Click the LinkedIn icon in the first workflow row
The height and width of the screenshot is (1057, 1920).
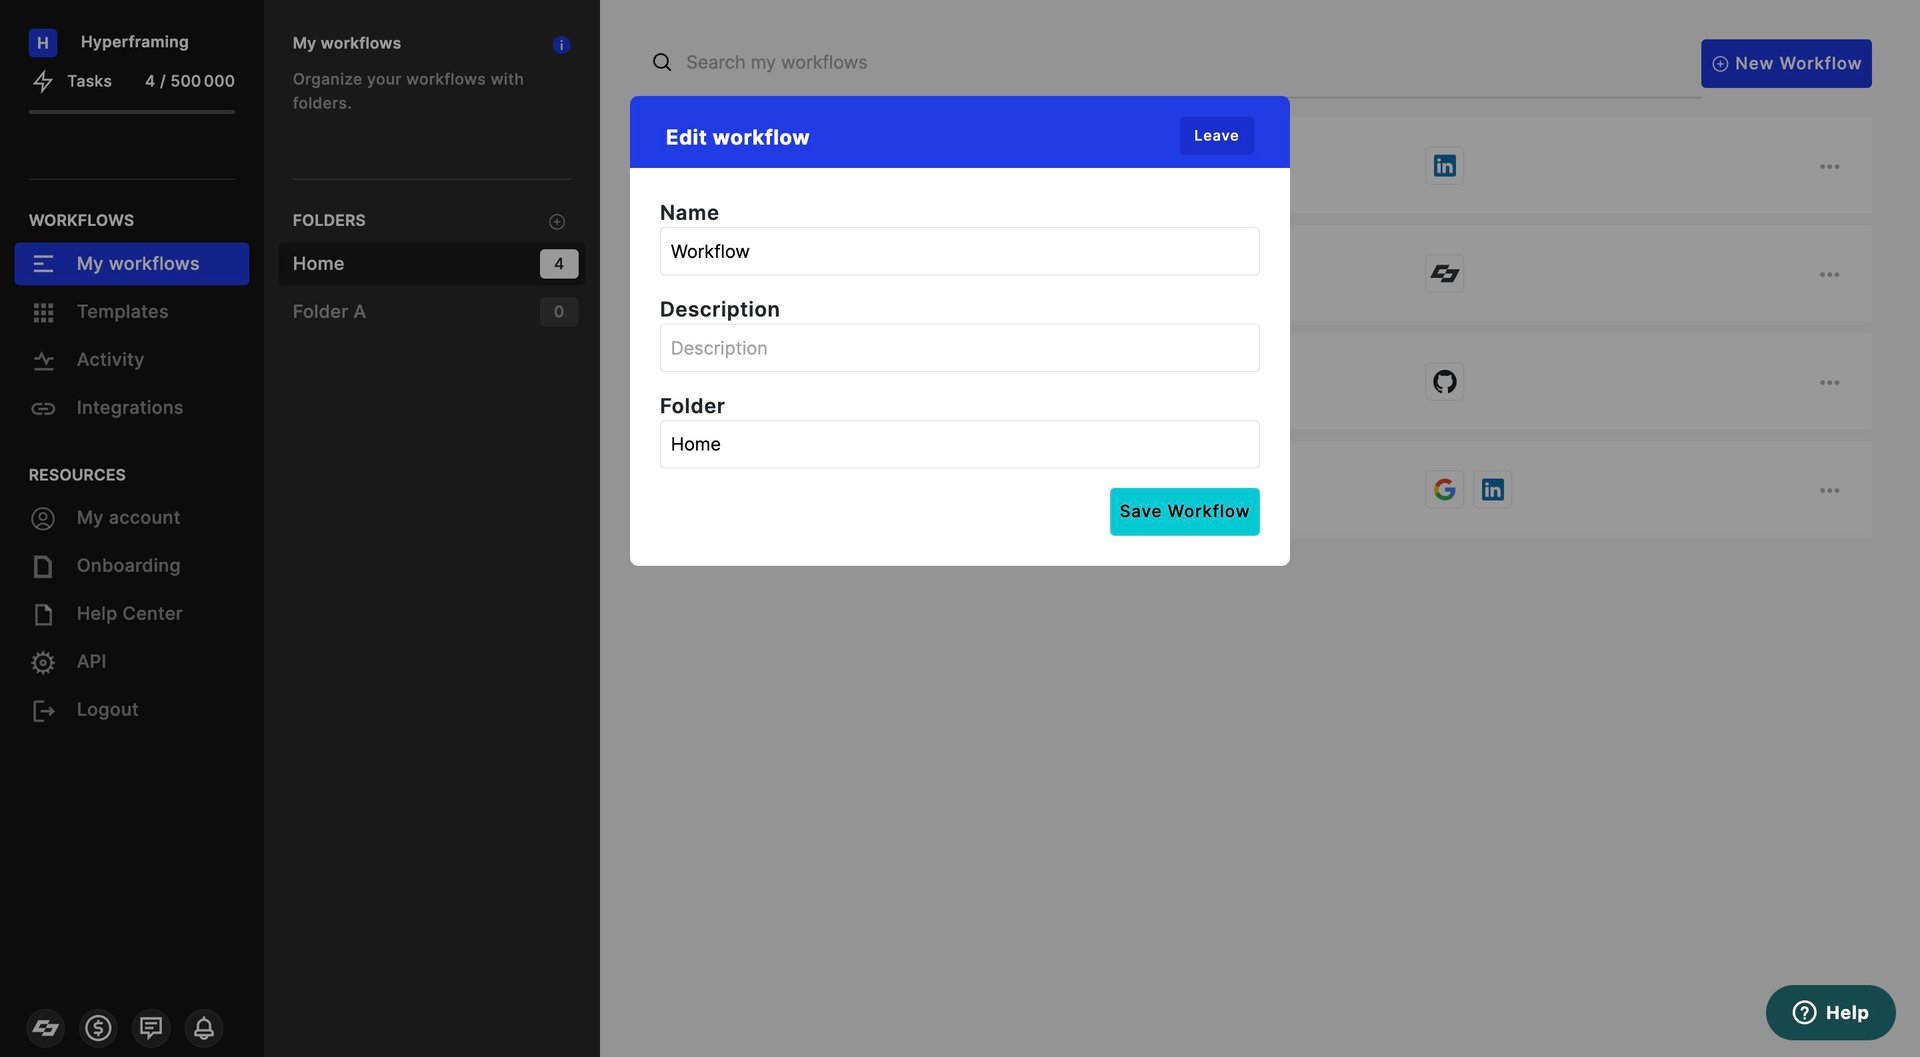[x=1444, y=165]
